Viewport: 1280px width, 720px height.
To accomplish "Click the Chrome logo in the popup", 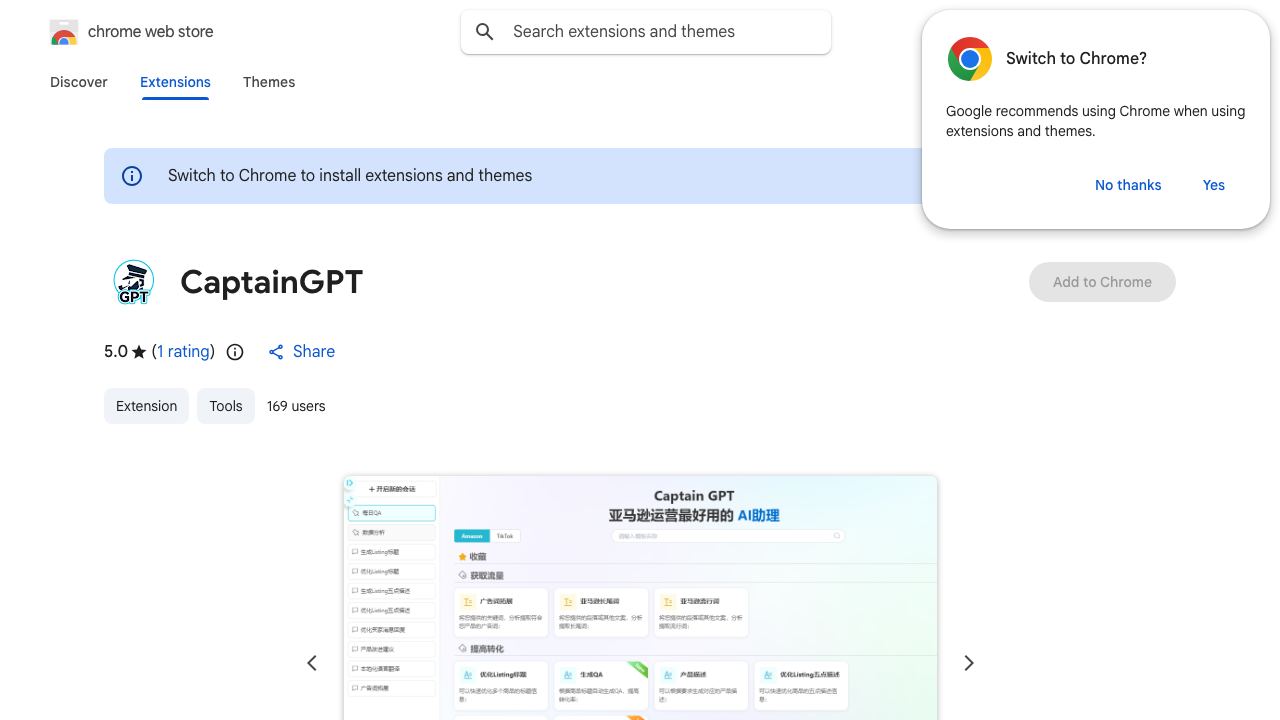I will click(970, 59).
